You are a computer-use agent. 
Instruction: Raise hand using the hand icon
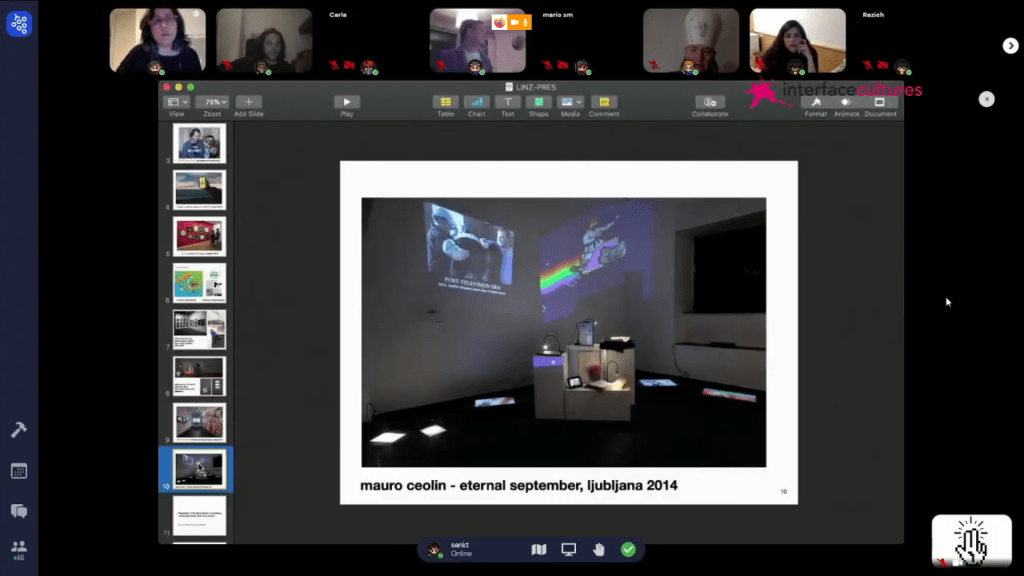pyautogui.click(x=599, y=549)
